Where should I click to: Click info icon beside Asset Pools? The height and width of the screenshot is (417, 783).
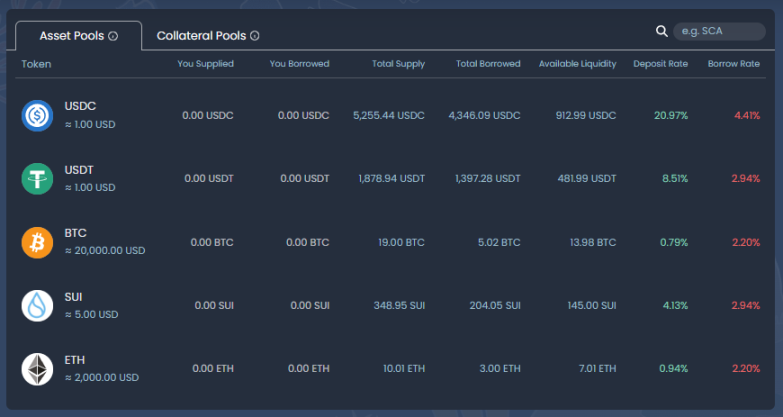click(113, 36)
